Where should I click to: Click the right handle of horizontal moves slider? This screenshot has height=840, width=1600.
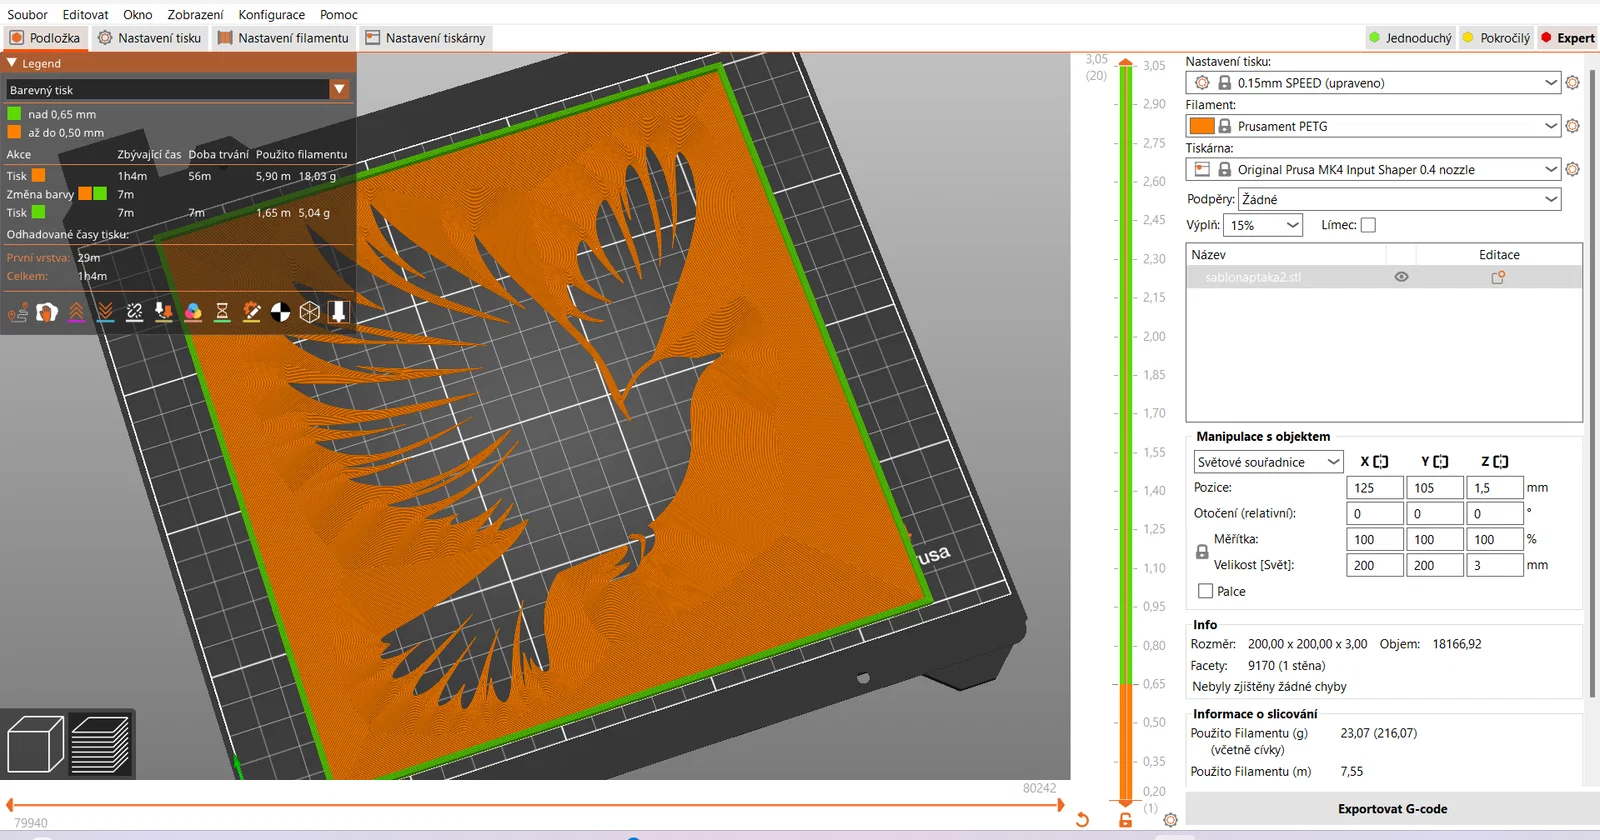1060,805
